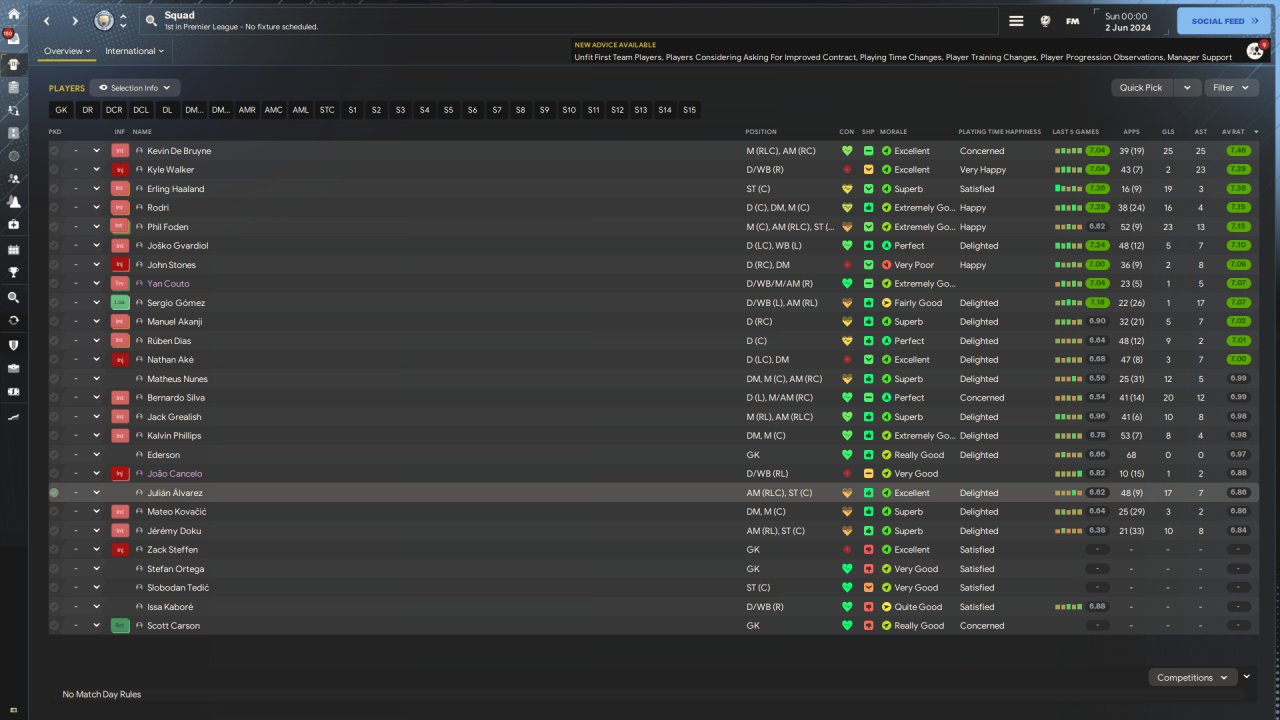
Task: Expand the Selection Info dropdown
Action: click(136, 88)
